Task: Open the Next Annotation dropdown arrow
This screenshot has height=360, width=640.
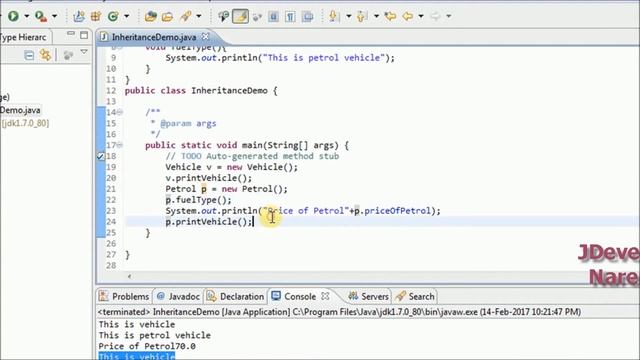Action: pyautogui.click(x=349, y=16)
